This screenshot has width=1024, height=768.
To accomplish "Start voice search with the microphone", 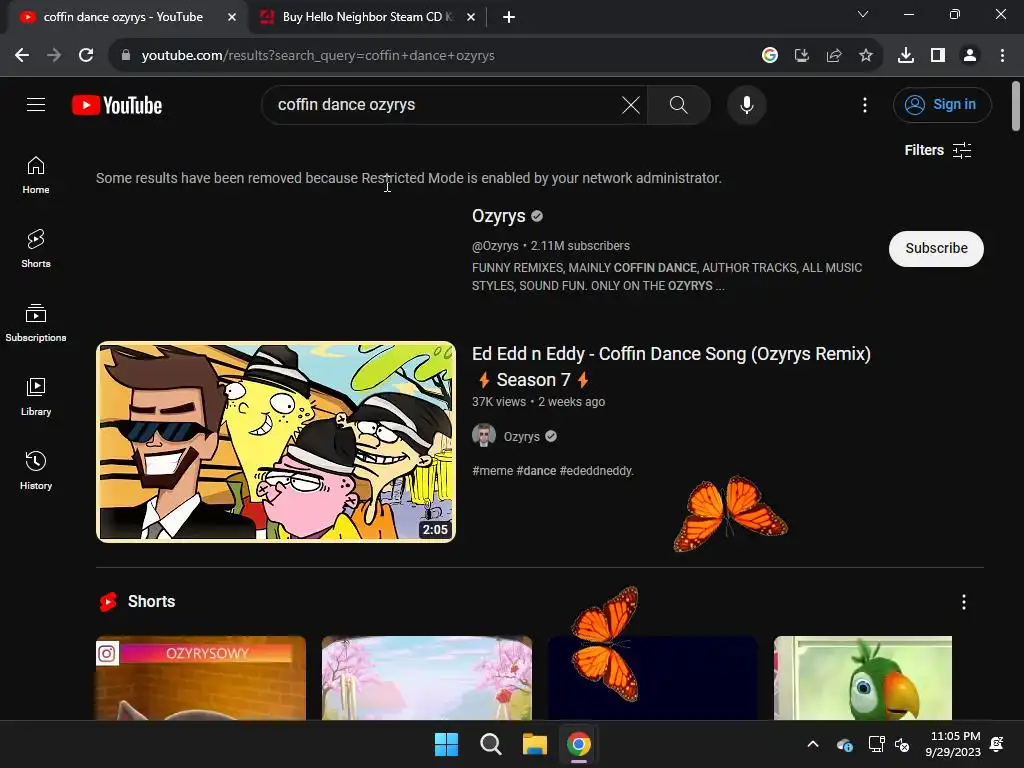I will 746,105.
